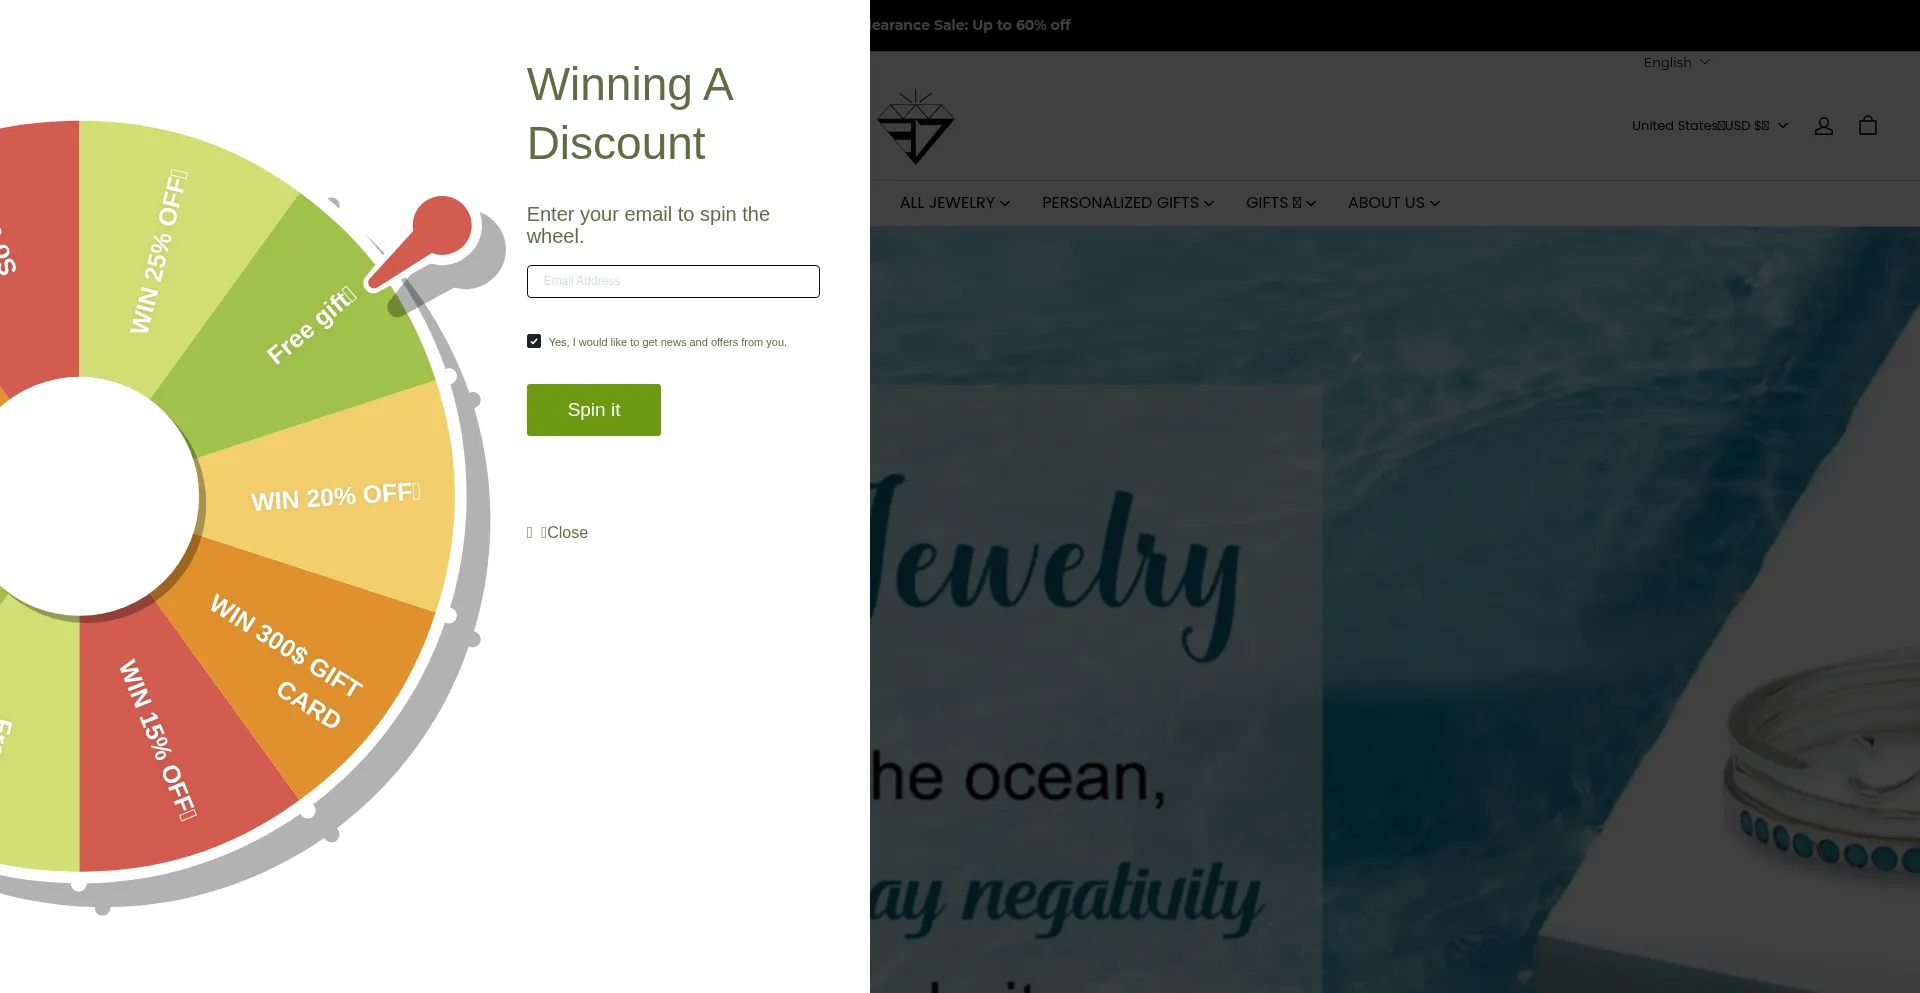
Task: Uncheck the news and offers checkbox
Action: tap(534, 341)
